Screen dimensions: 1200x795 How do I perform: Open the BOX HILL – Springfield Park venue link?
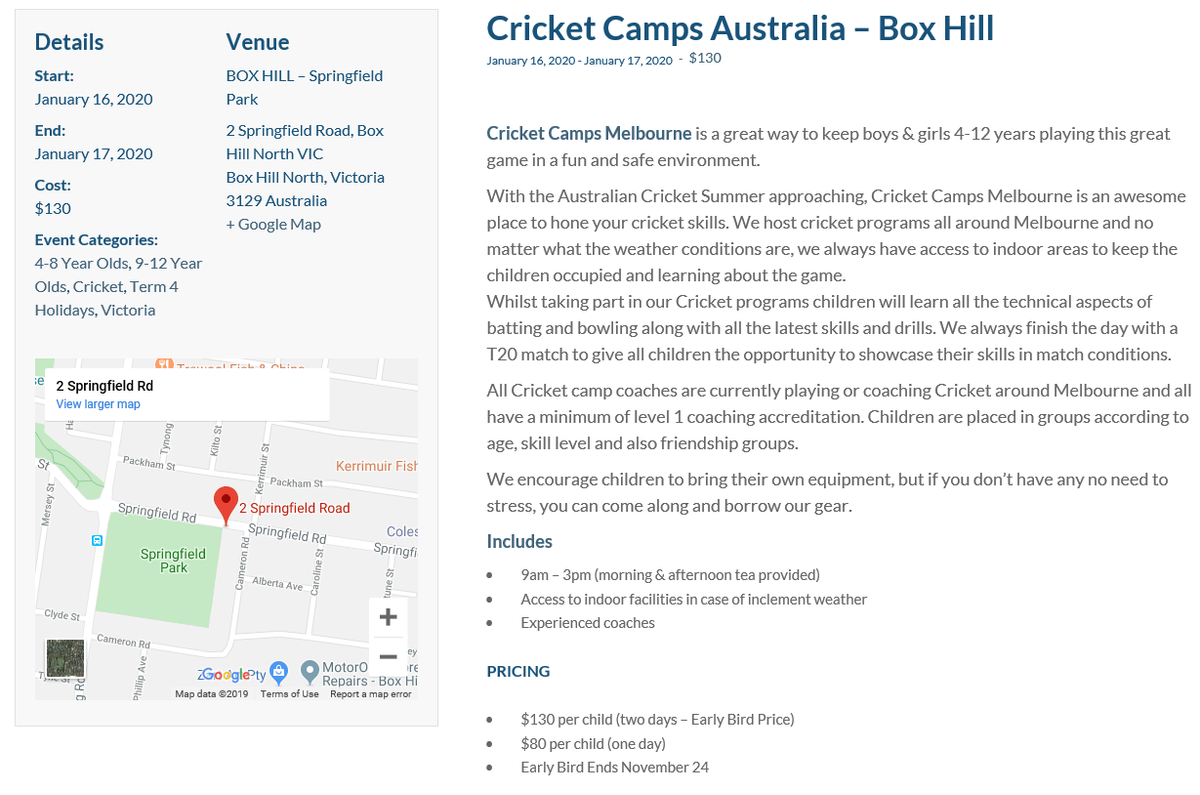pos(304,87)
